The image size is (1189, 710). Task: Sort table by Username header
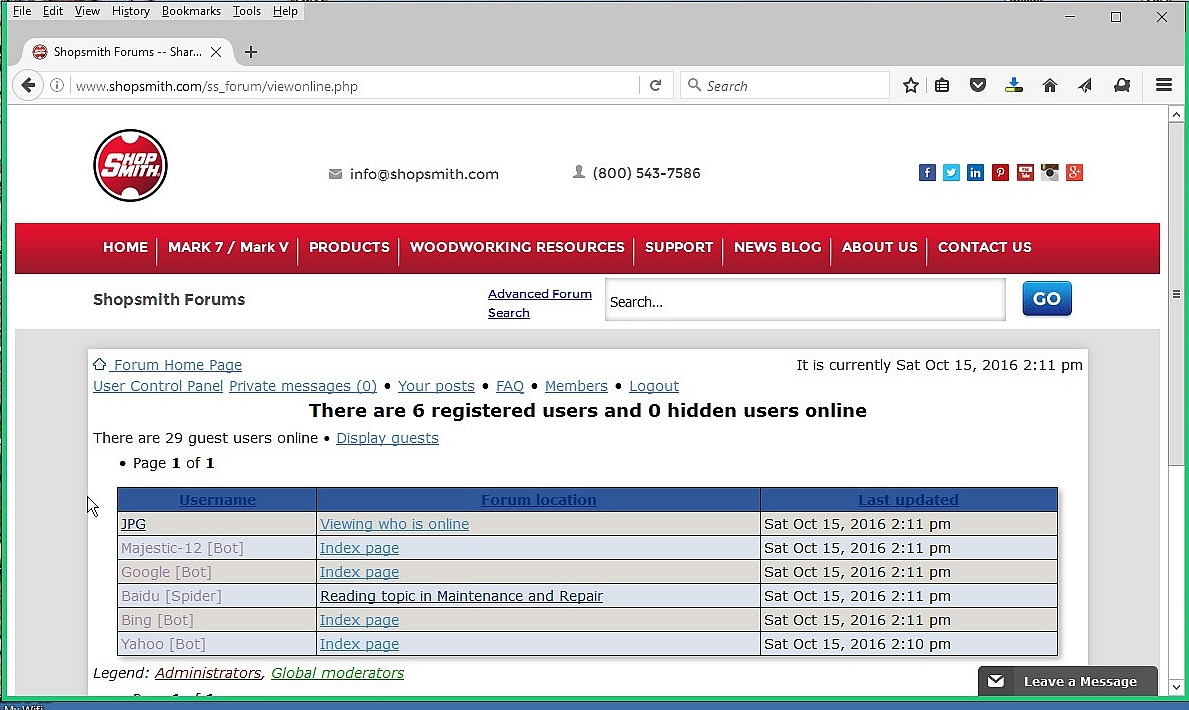pyautogui.click(x=217, y=500)
